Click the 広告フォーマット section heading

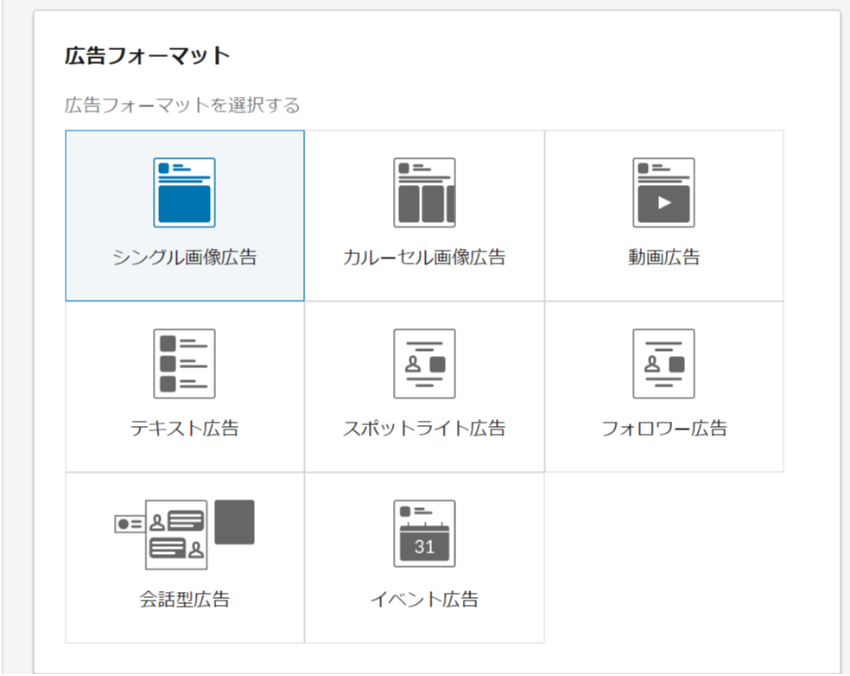pos(147,56)
